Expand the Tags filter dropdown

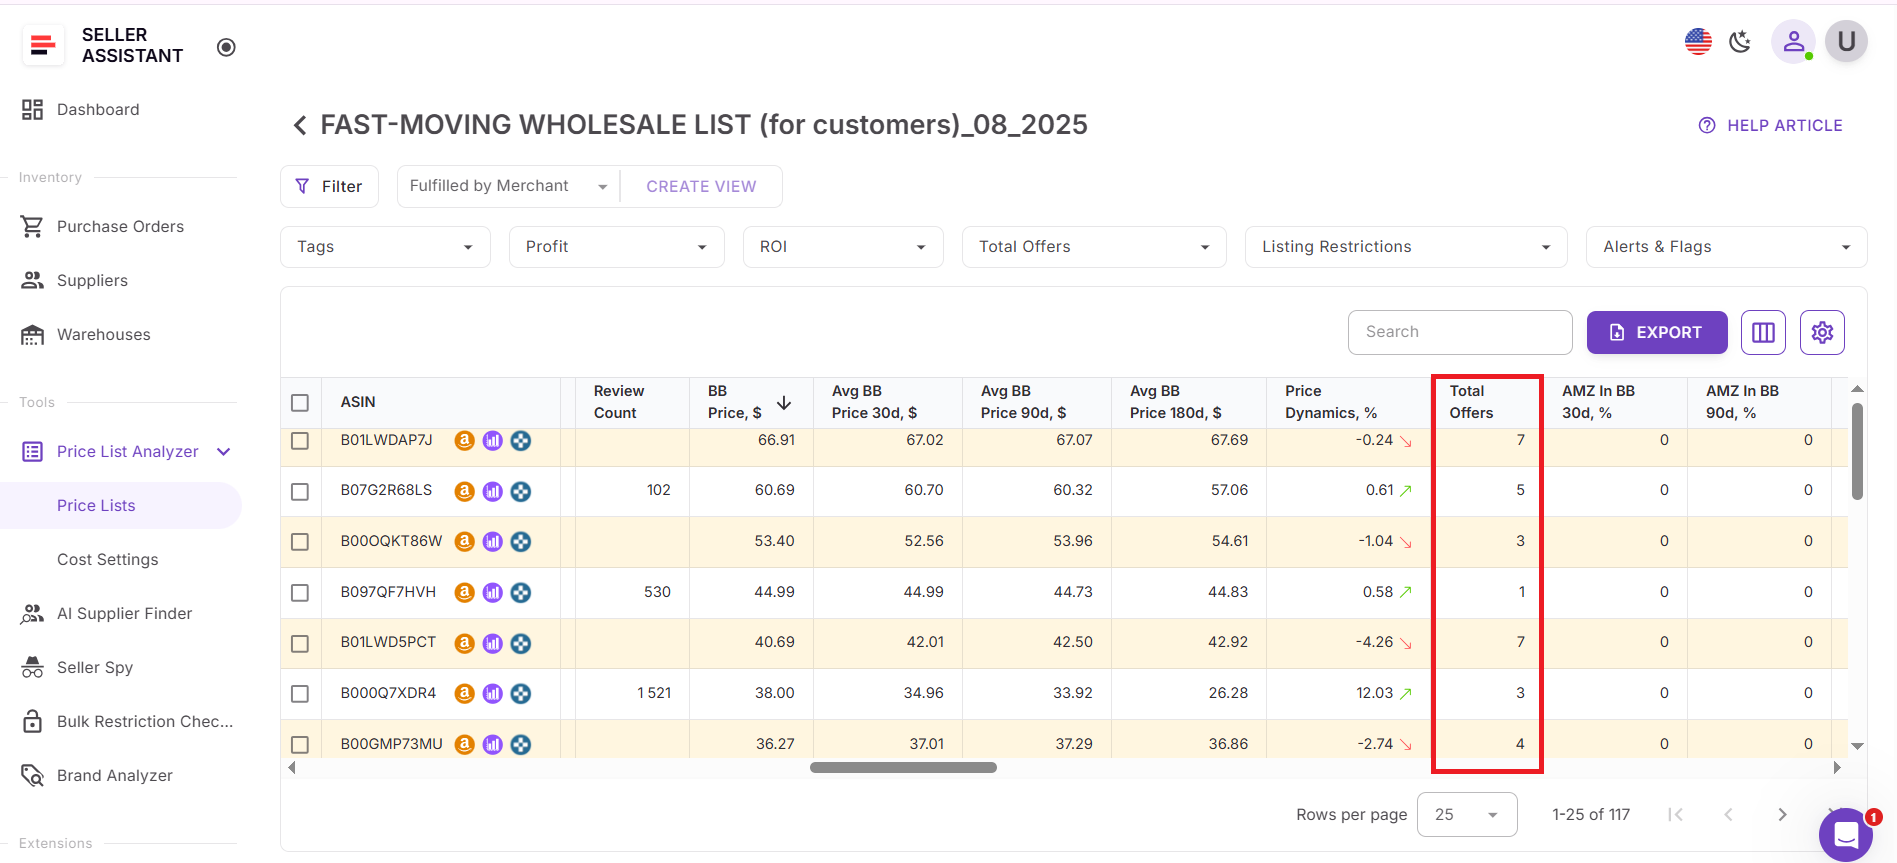coord(385,247)
